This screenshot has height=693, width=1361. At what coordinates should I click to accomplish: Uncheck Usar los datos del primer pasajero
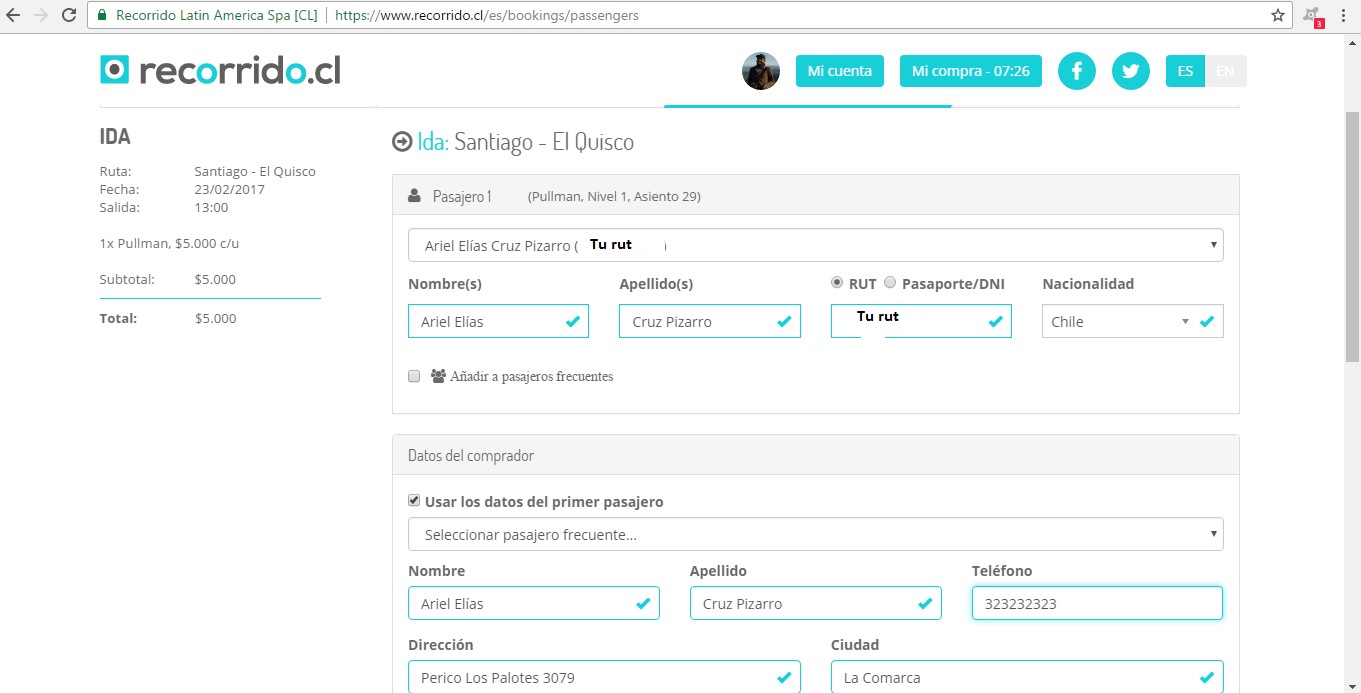tap(414, 501)
